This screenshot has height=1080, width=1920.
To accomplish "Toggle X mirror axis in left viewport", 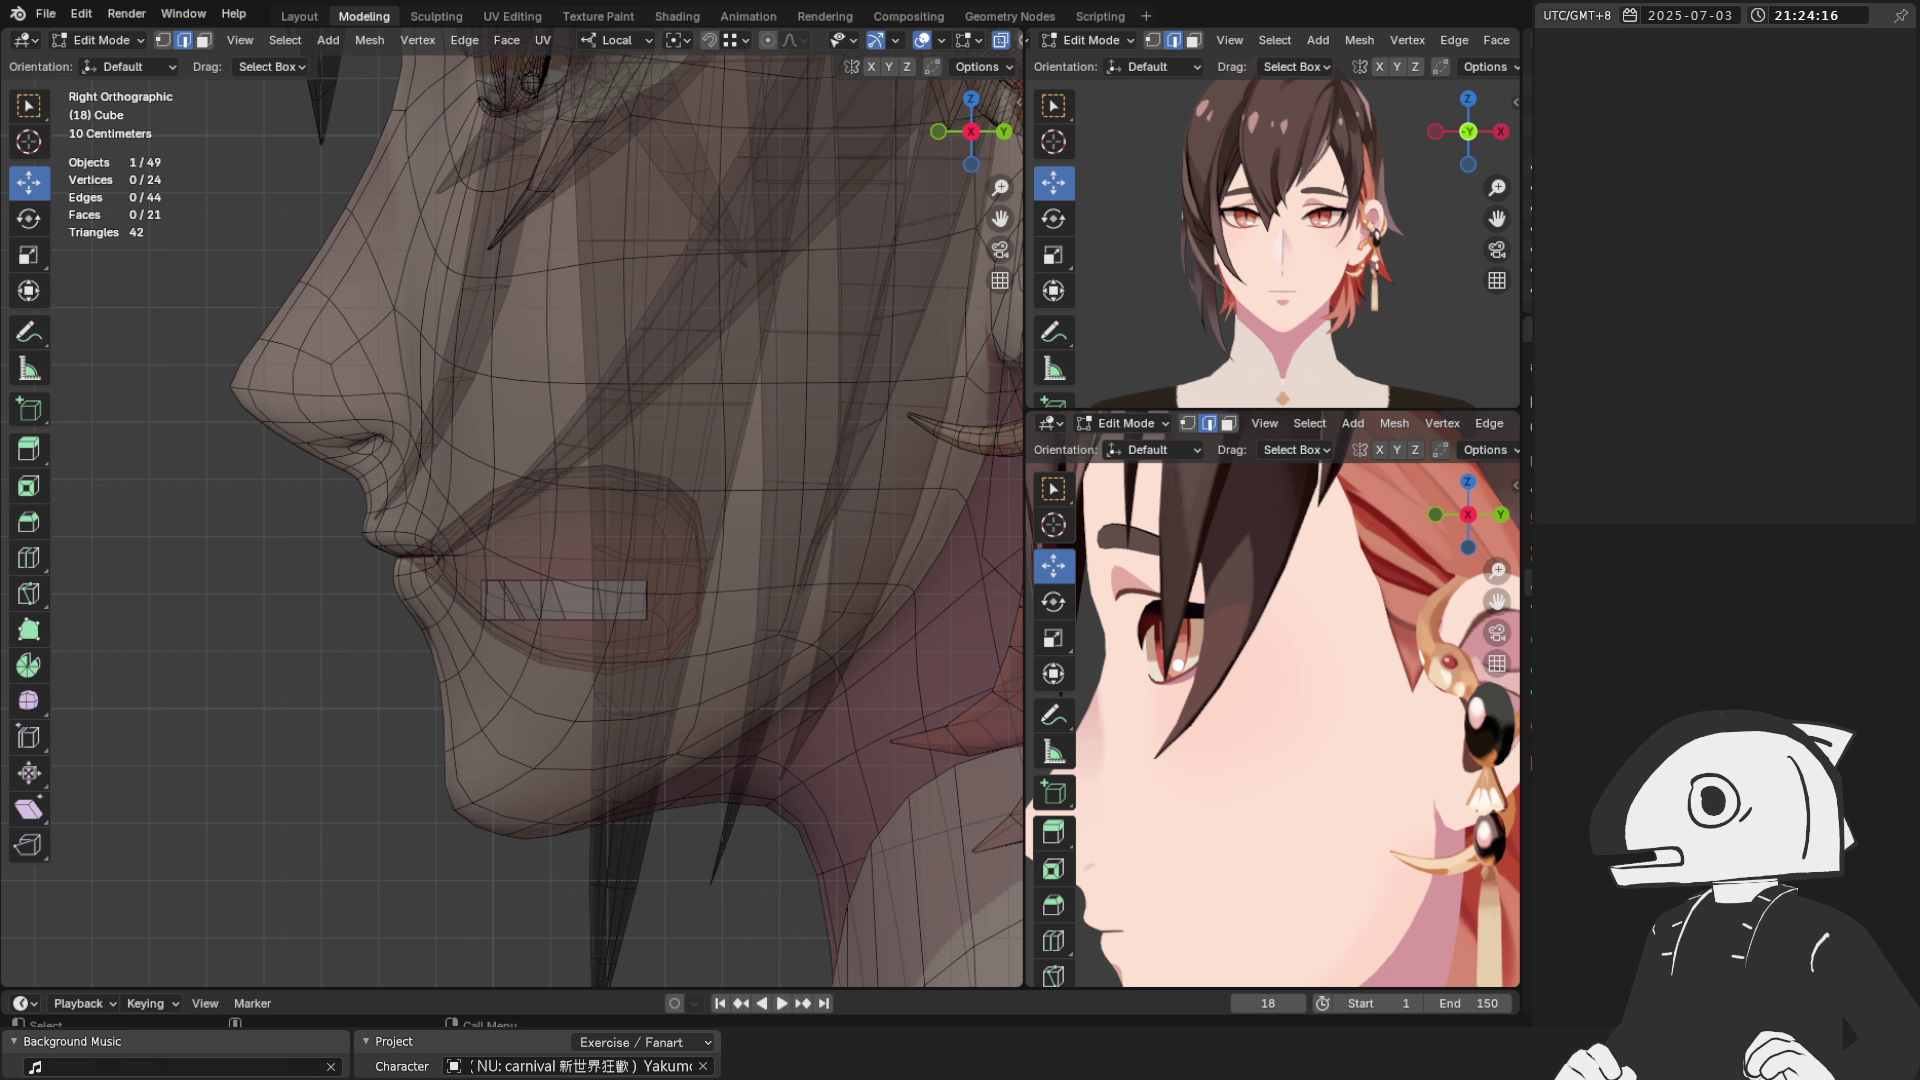I will 872,67.
